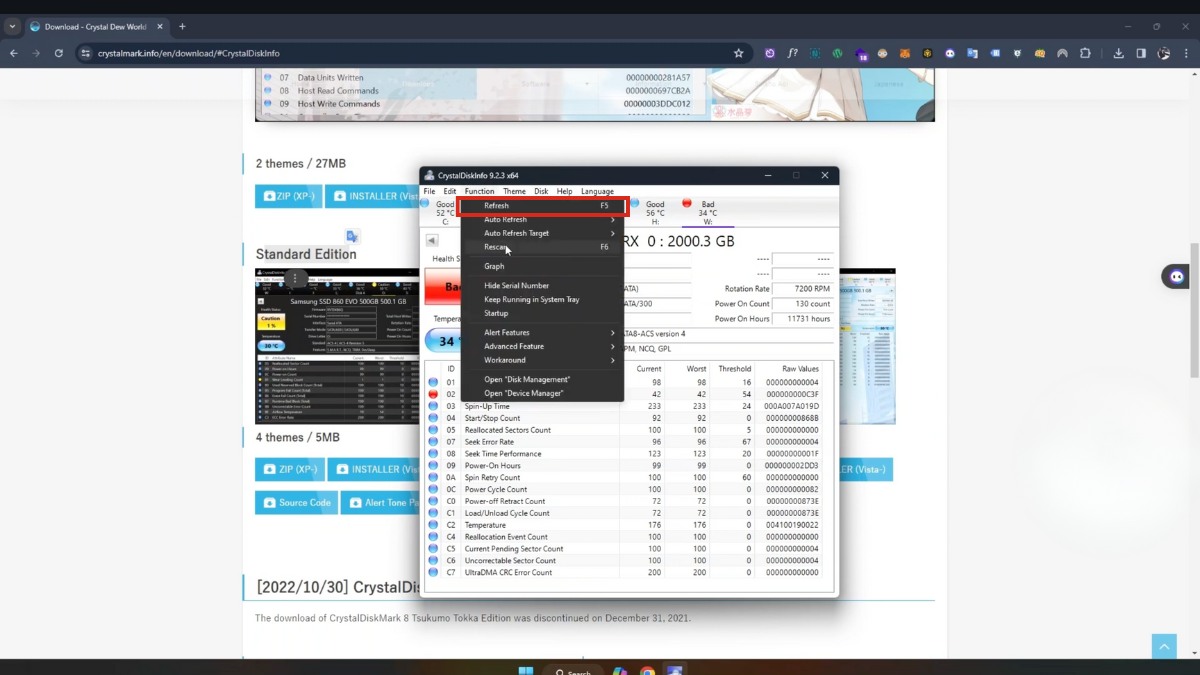Open the Edit menu in CrystalDiskInfo

coord(450,191)
